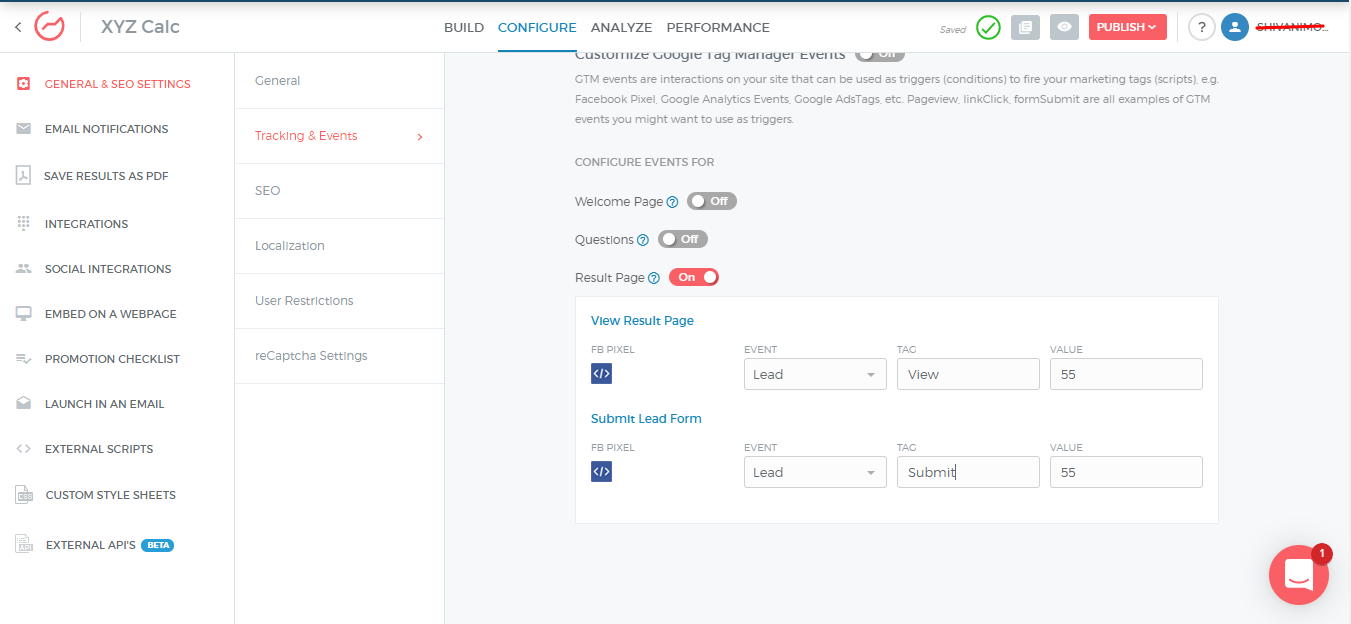Click the View Result Page heading

(x=642, y=321)
